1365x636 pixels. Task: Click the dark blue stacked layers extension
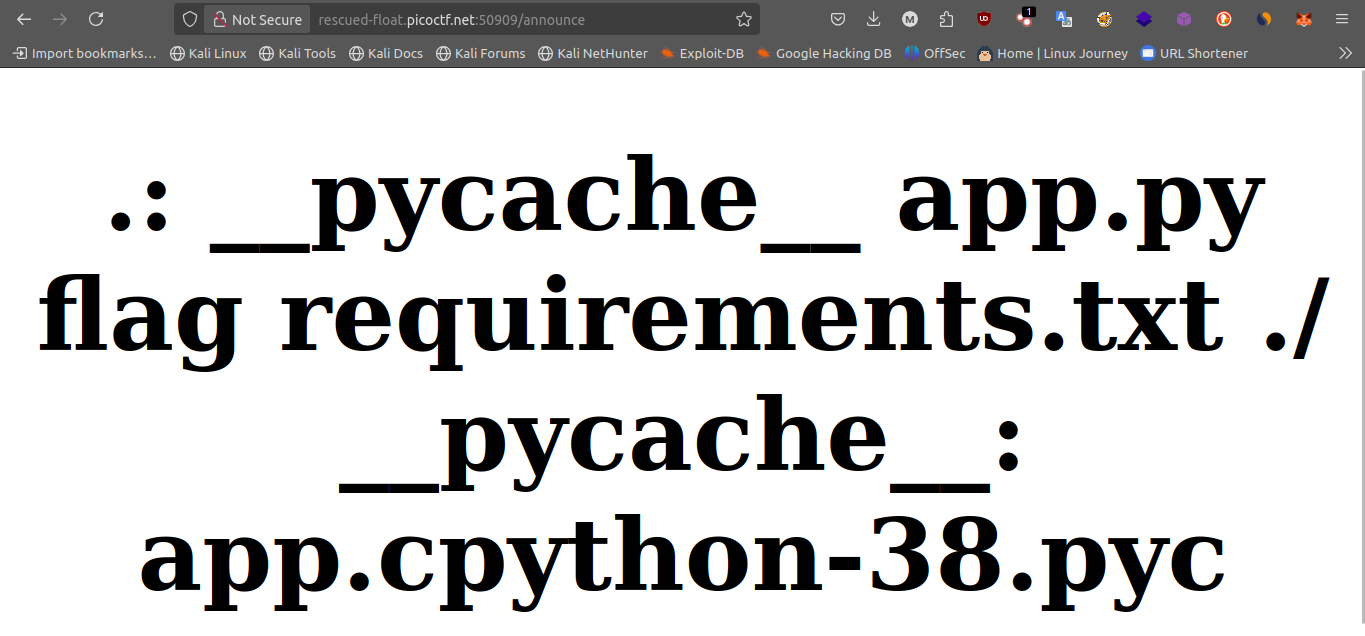(1144, 19)
